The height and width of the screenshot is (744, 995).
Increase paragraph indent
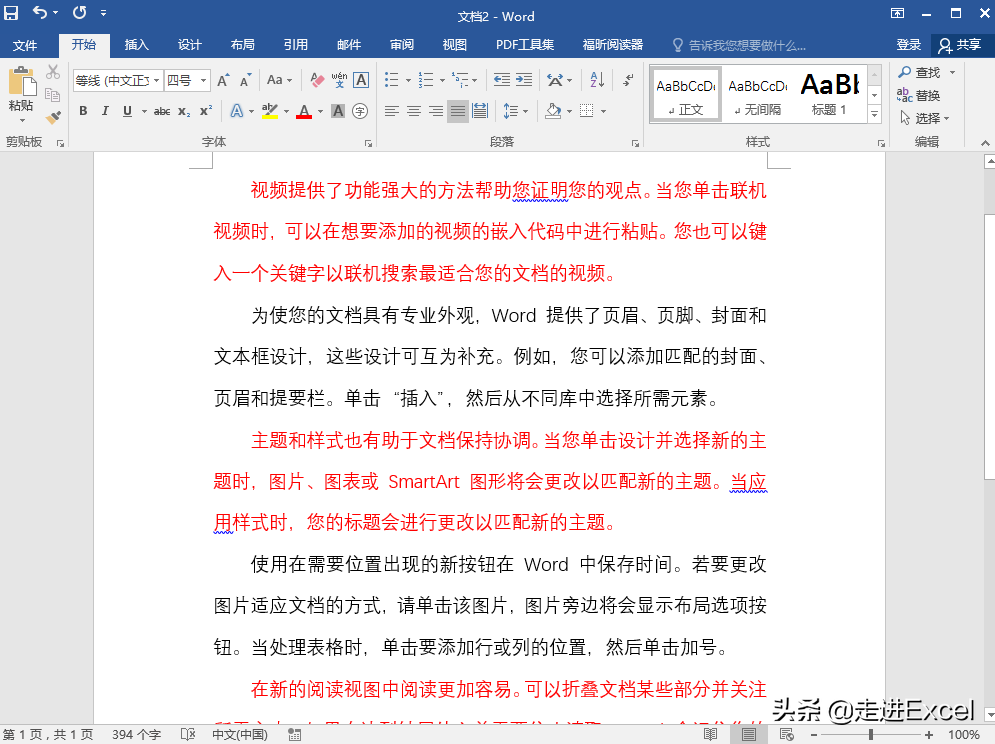524,80
